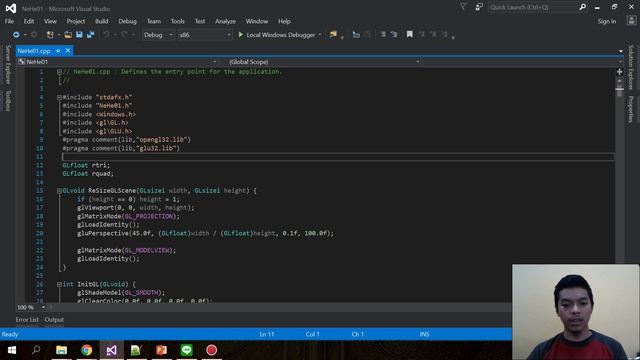The image size is (640, 360).
Task: Click the Decrease indent toolbar icon
Action: point(382,35)
